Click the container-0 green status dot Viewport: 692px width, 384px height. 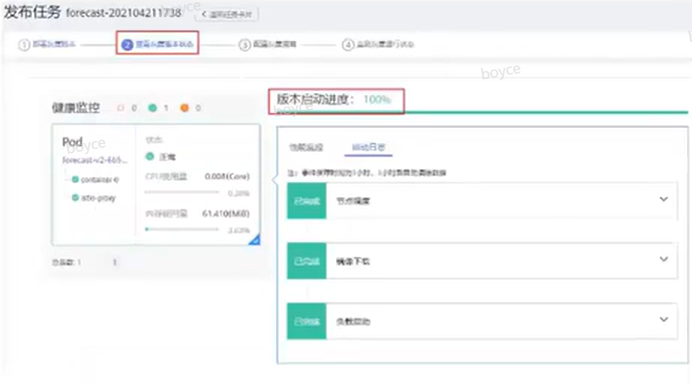pyautogui.click(x=75, y=179)
